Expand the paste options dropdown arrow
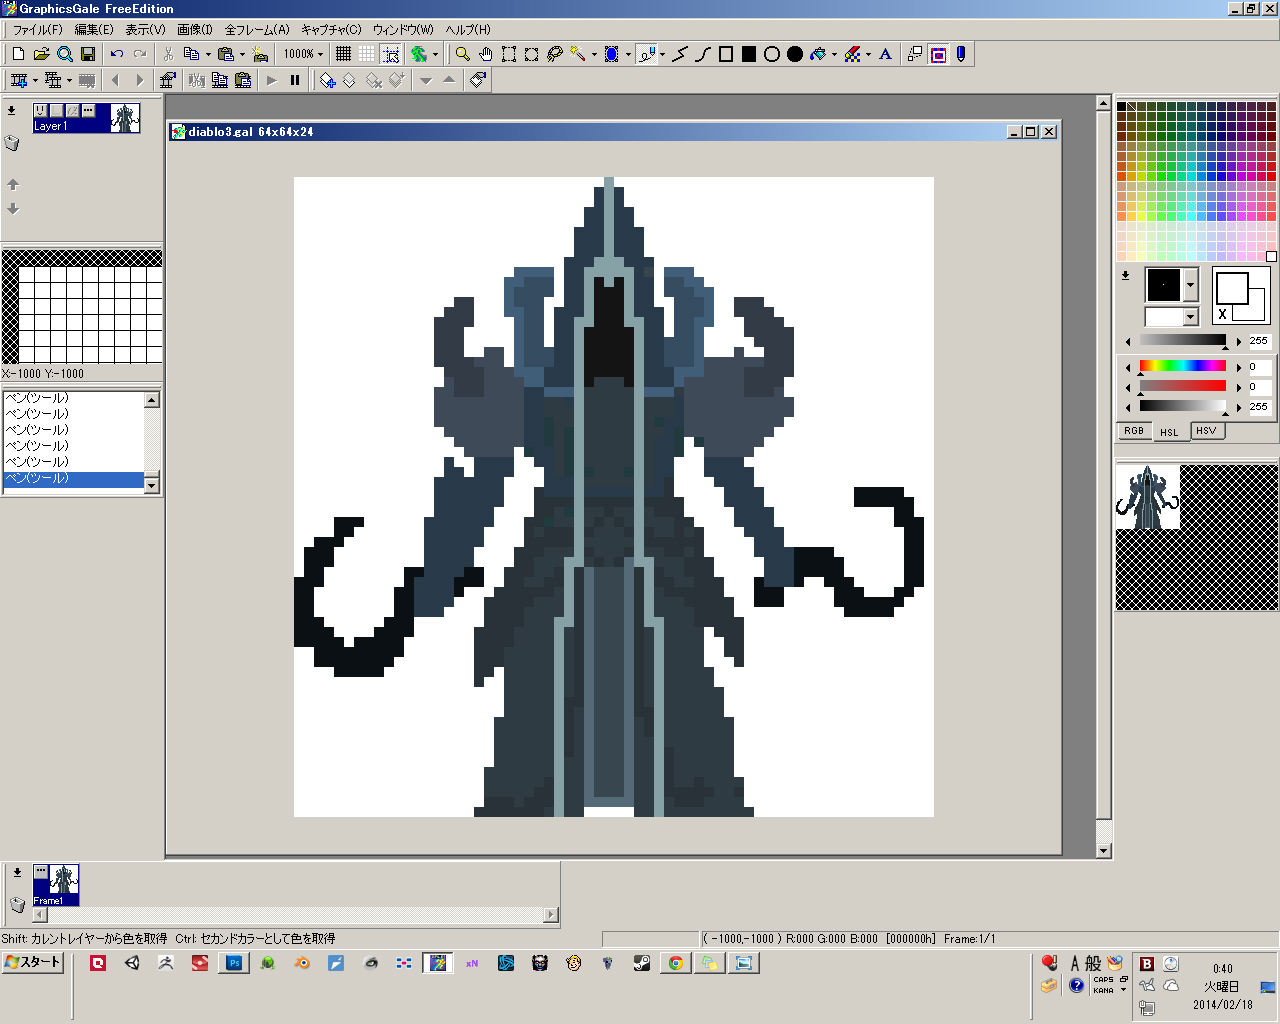 tap(242, 54)
